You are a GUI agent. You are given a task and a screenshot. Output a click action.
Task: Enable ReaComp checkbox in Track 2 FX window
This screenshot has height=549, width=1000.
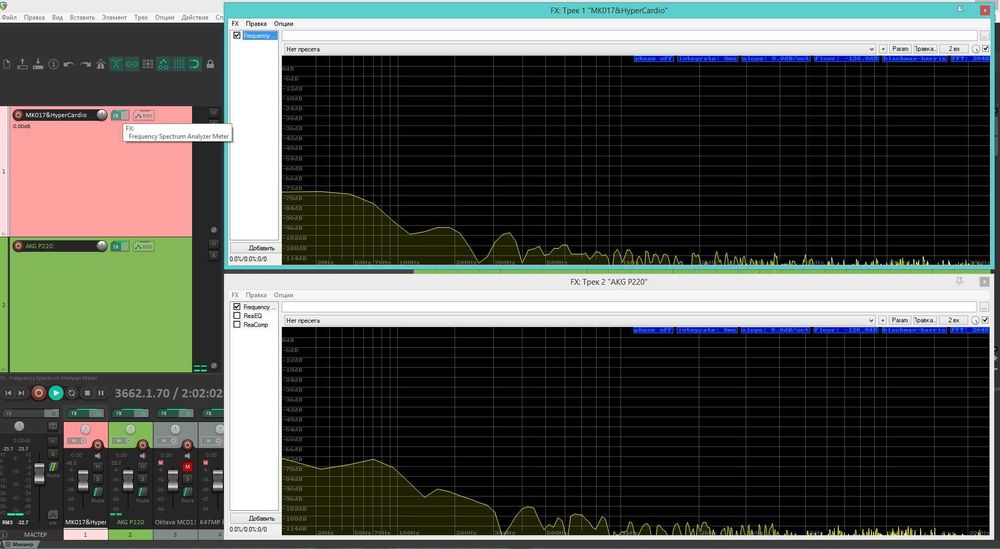[x=237, y=325]
